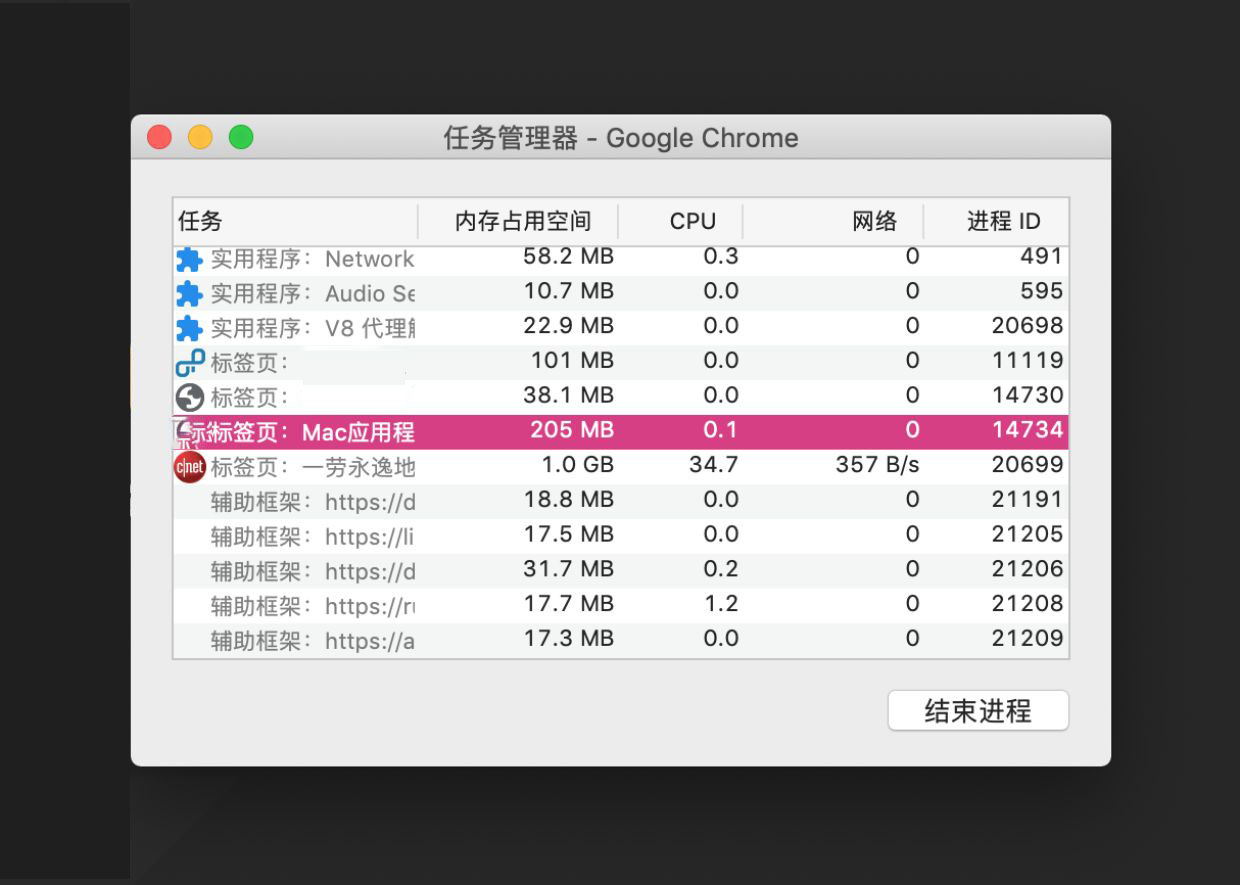This screenshot has height=885, width=1240.
Task: Click the 18.8 MB memory value
Action: click(568, 499)
